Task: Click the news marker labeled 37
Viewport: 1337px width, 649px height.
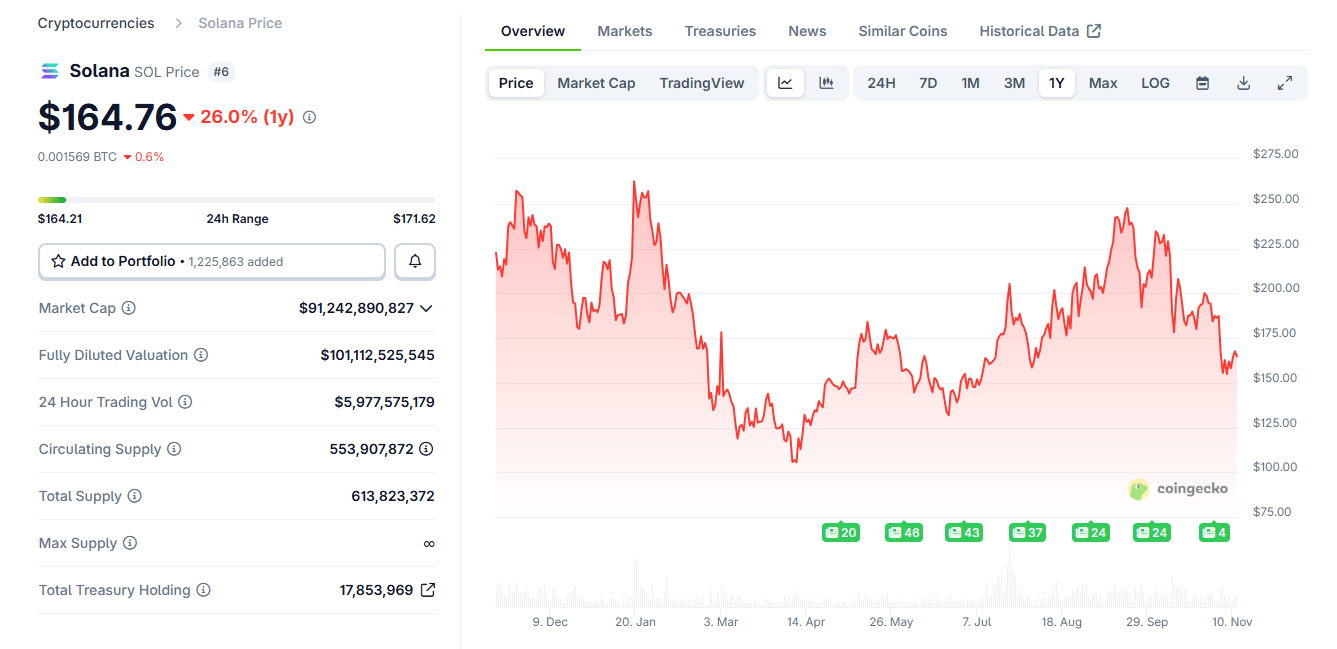Action: coord(1027,532)
